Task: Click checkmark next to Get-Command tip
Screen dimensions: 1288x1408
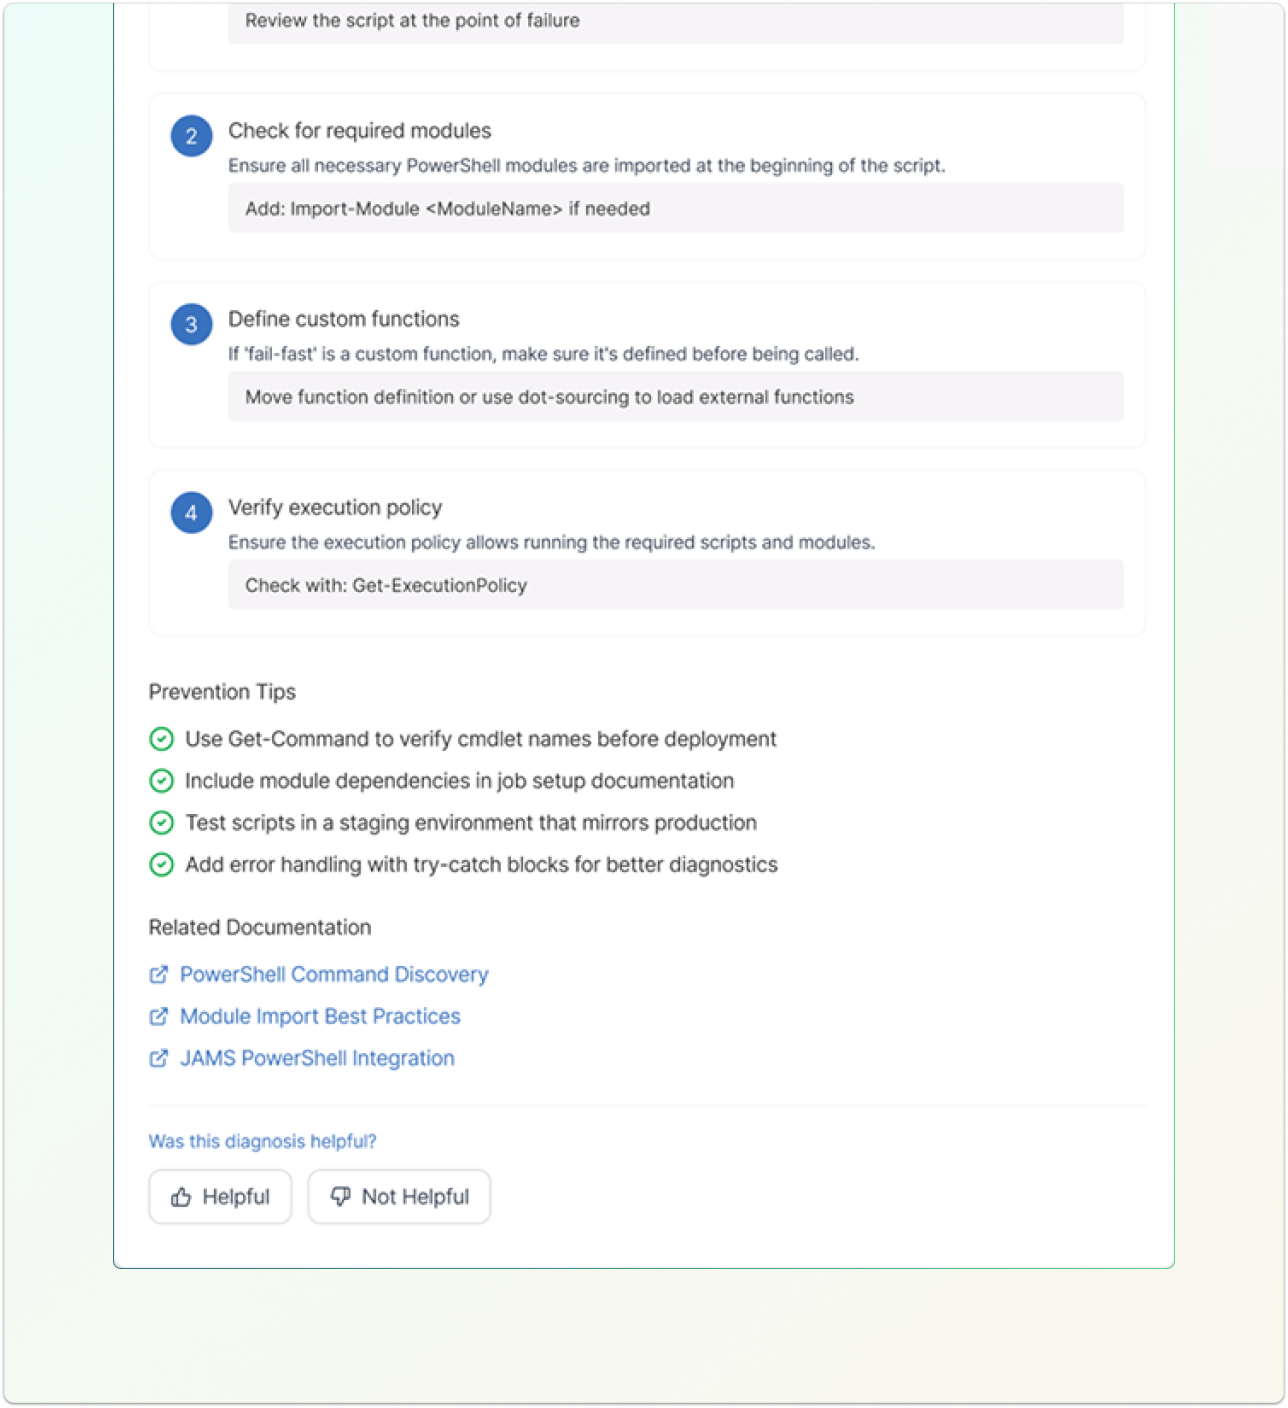Action: (161, 739)
